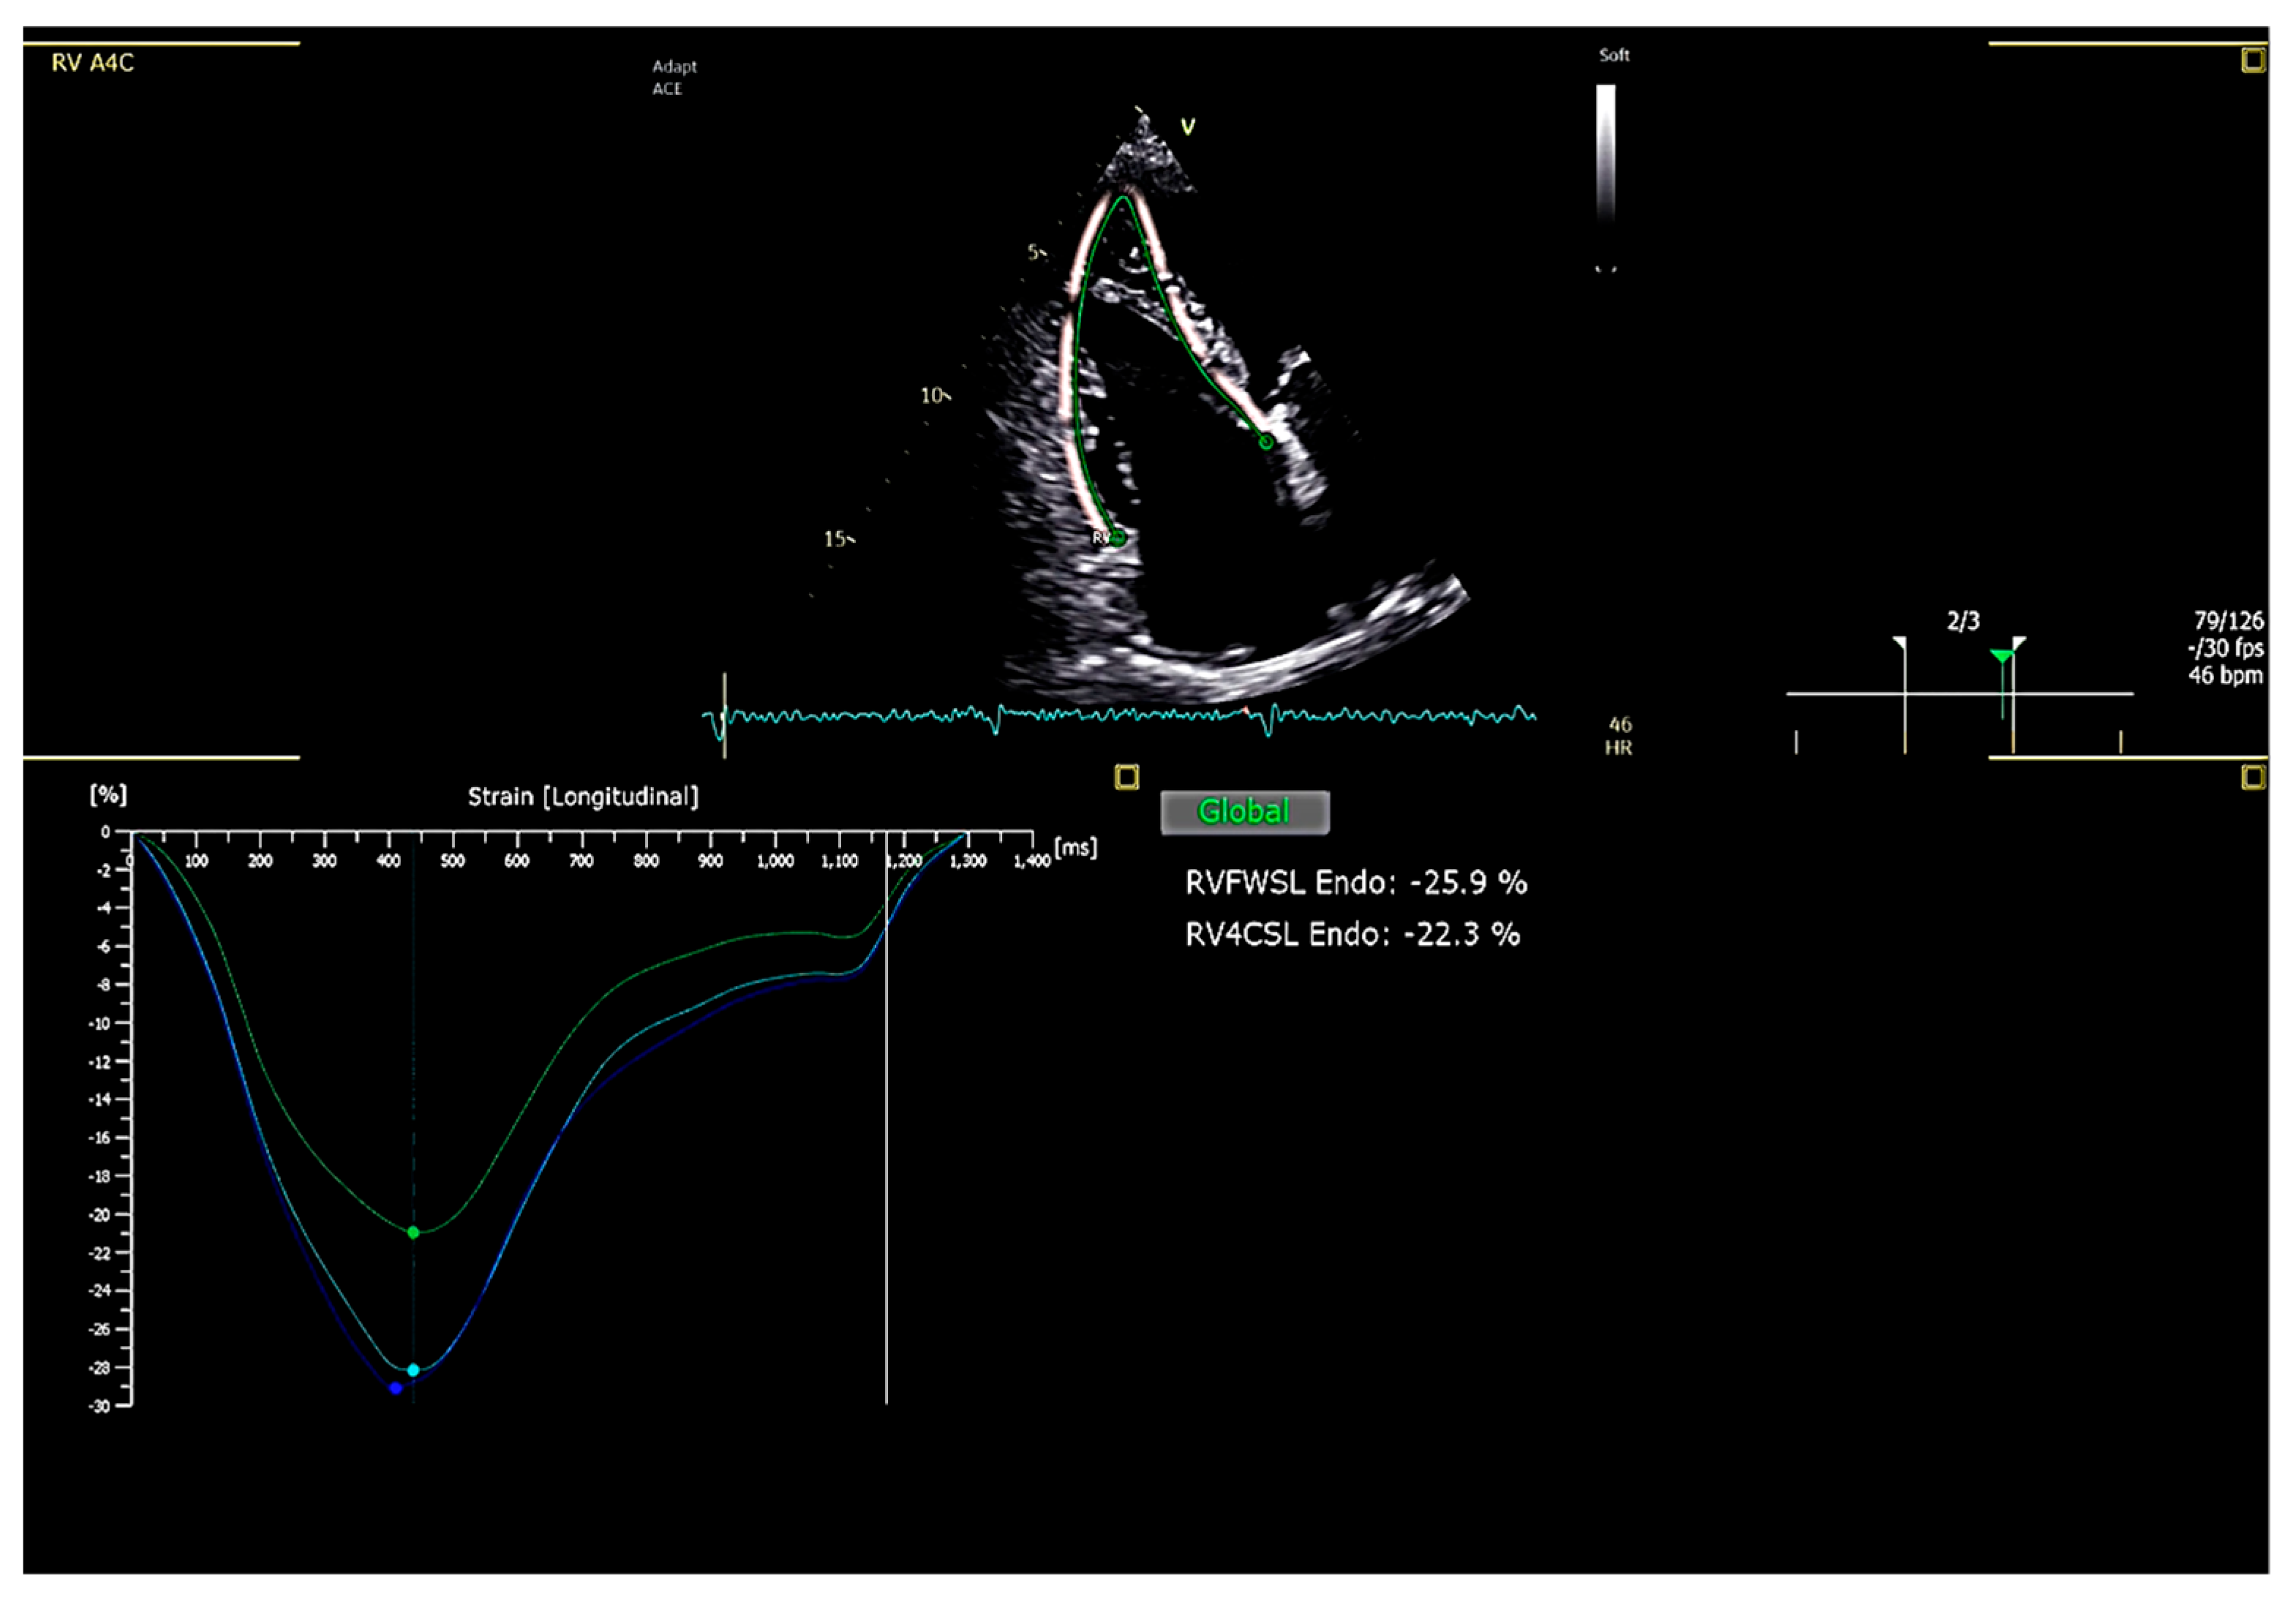Screen dimensions: 2296x1607
Task: Select the green curve peak dot
Action: (414, 1232)
